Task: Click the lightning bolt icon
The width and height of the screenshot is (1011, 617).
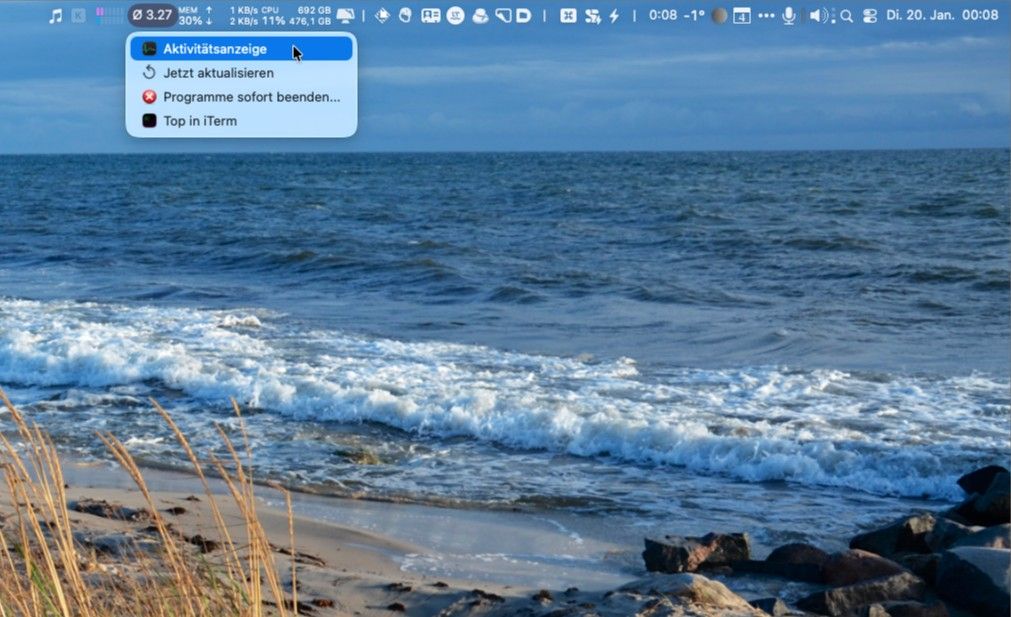Action: tap(614, 15)
